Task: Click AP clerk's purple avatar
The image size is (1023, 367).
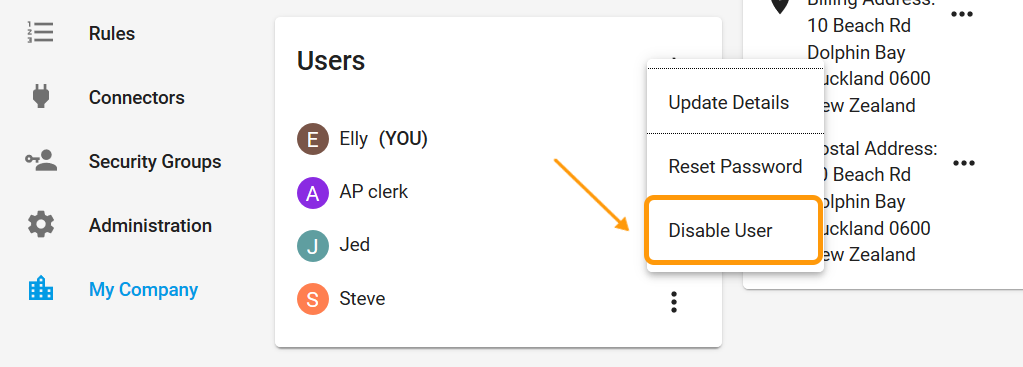Action: [313, 193]
